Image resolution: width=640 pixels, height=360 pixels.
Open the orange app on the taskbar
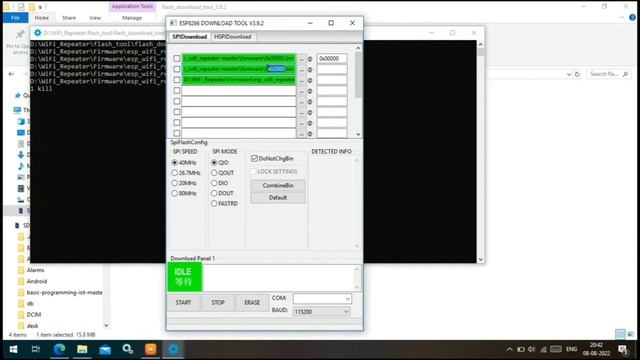click(x=151, y=349)
